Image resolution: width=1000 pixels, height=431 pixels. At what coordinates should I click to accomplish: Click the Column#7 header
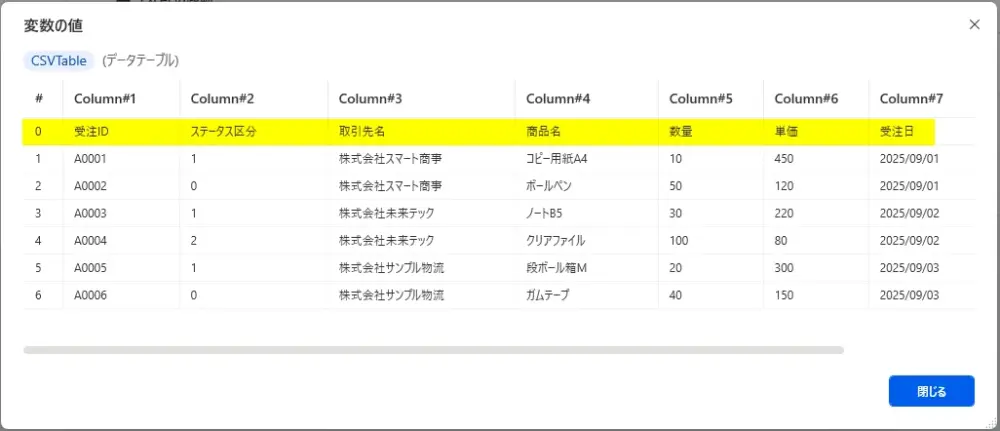[911, 99]
